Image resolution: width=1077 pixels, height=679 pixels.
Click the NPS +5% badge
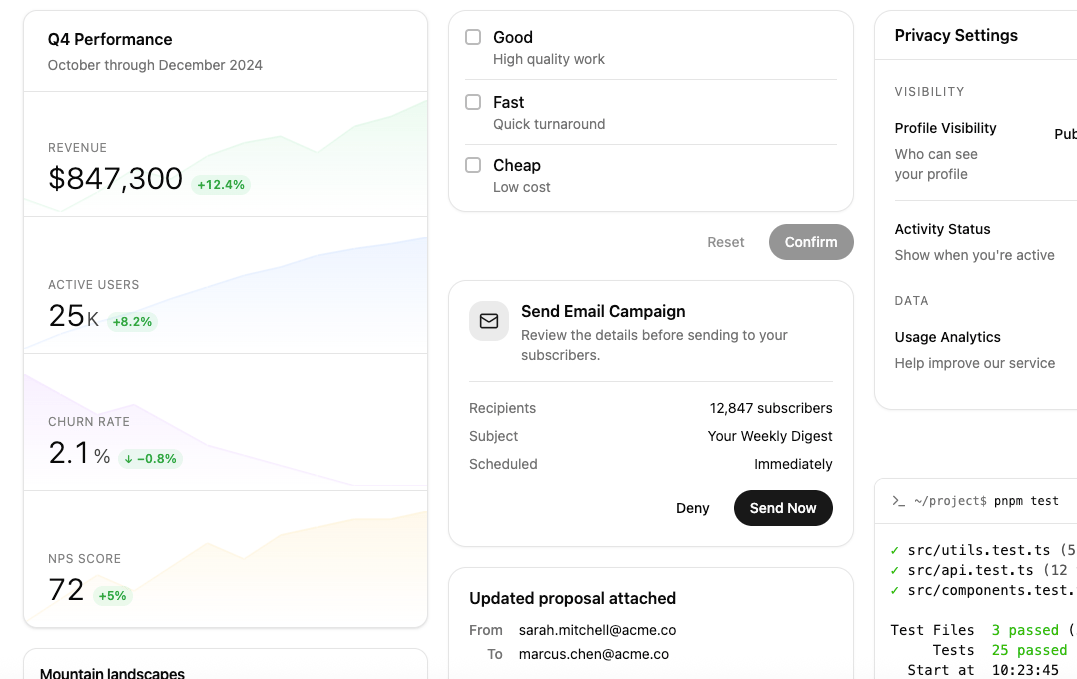112,596
